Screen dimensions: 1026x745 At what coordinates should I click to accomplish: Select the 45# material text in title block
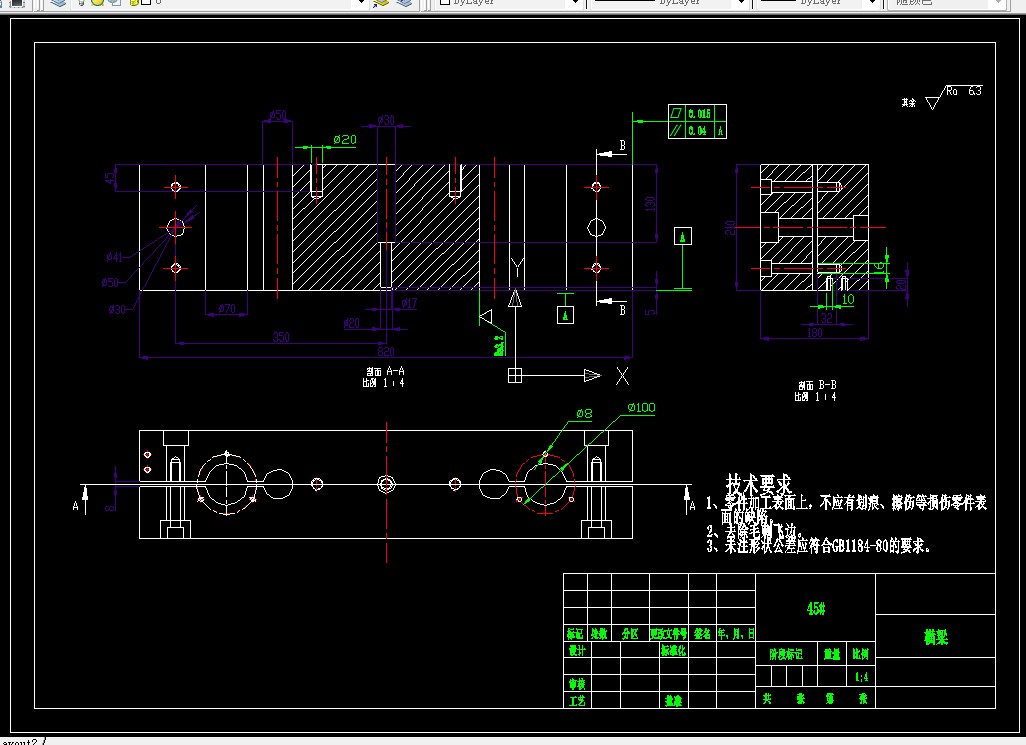[816, 609]
